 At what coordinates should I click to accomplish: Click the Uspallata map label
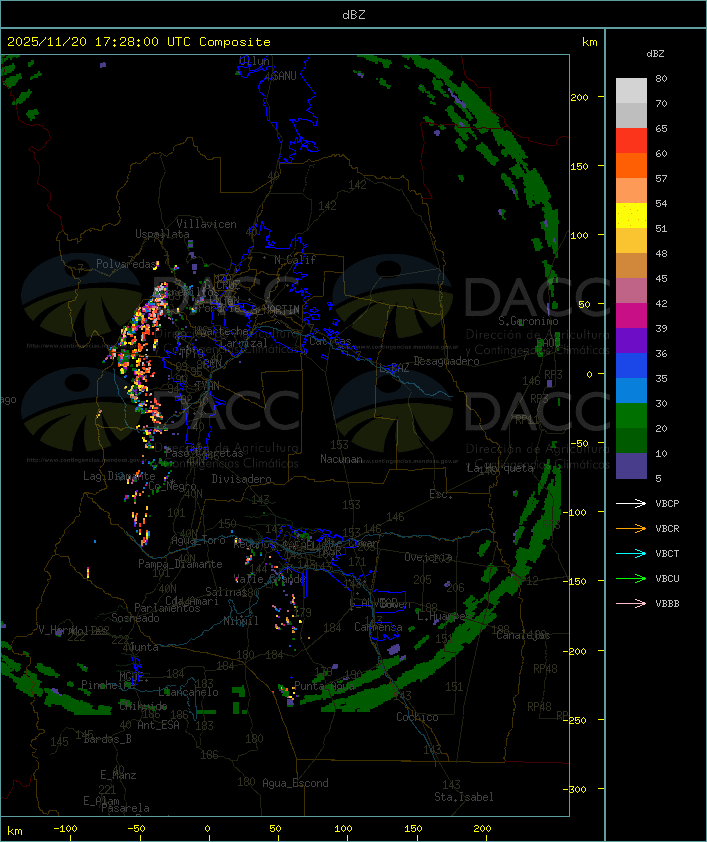(x=162, y=234)
